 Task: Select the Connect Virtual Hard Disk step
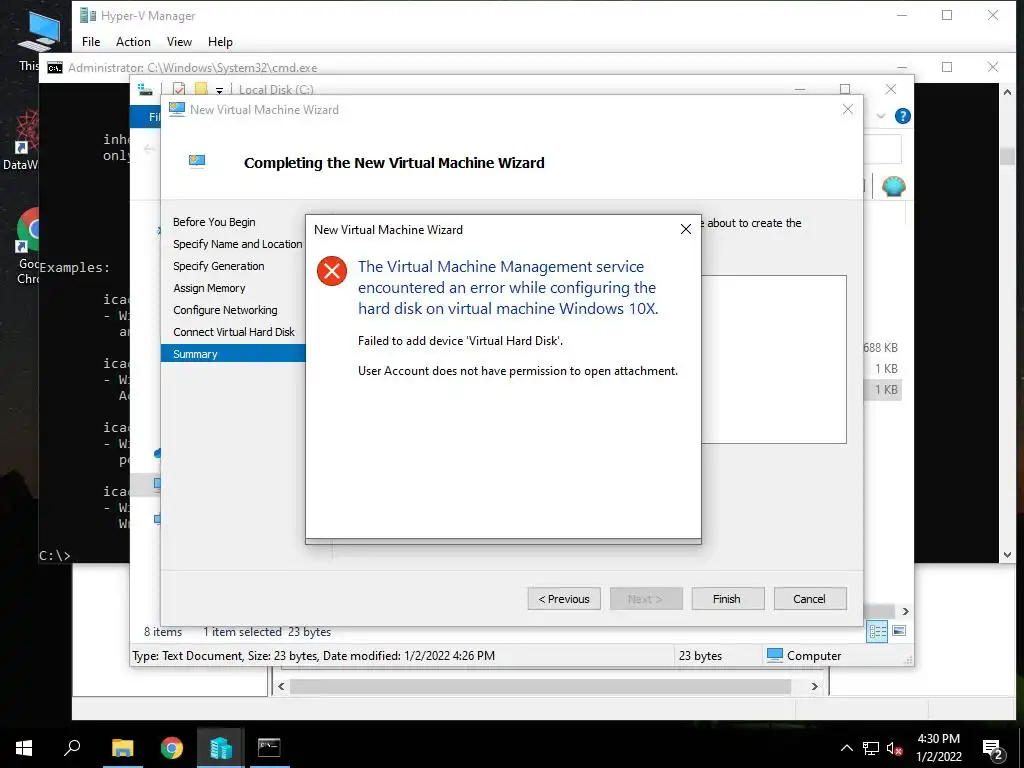tap(234, 332)
